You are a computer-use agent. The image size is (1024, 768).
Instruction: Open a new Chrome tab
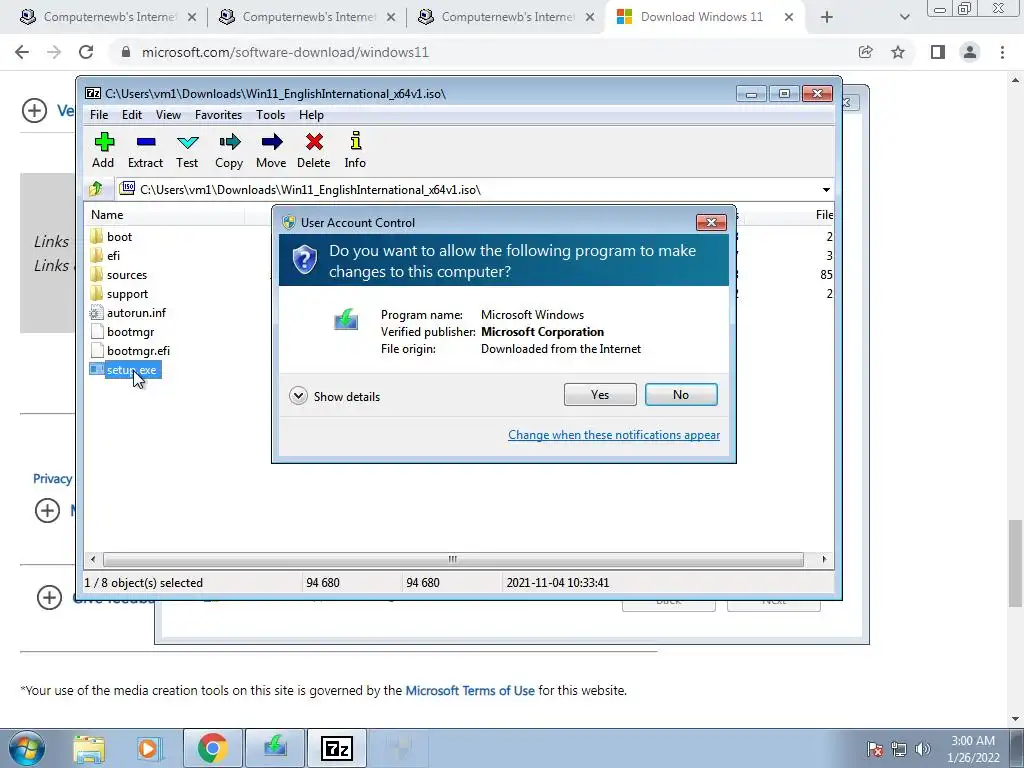click(827, 18)
